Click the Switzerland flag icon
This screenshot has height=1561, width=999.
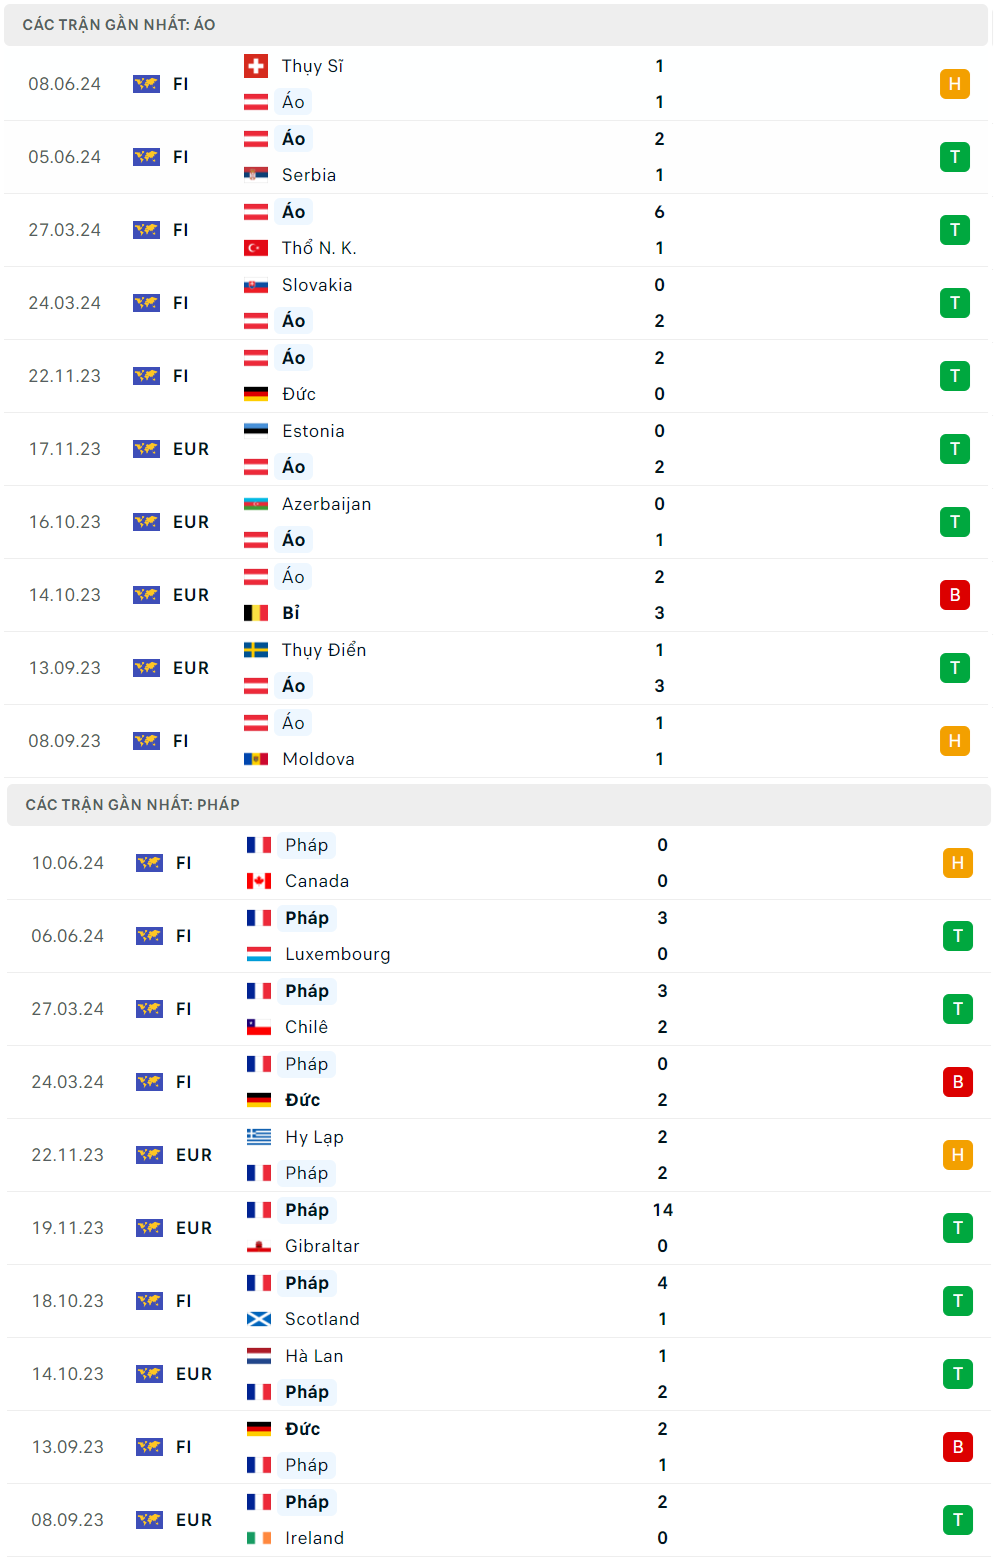tap(256, 66)
